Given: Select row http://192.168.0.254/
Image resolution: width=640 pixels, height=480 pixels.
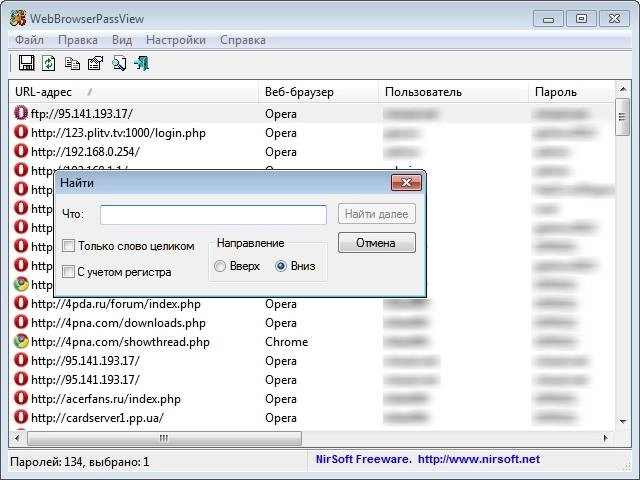Looking at the screenshot, I should (x=312, y=151).
